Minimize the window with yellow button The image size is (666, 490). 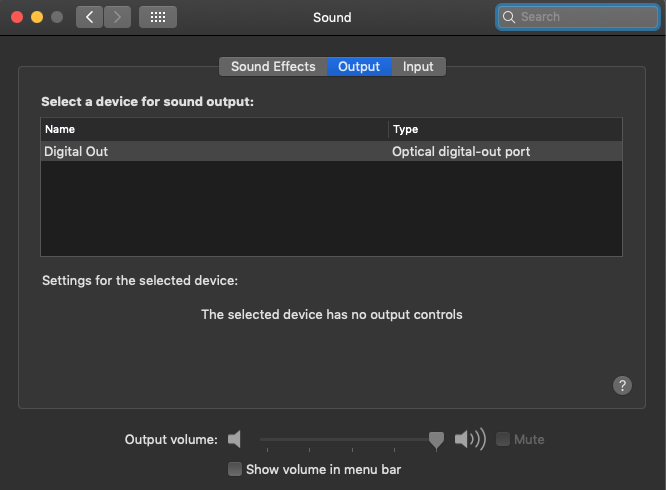tap(37, 17)
